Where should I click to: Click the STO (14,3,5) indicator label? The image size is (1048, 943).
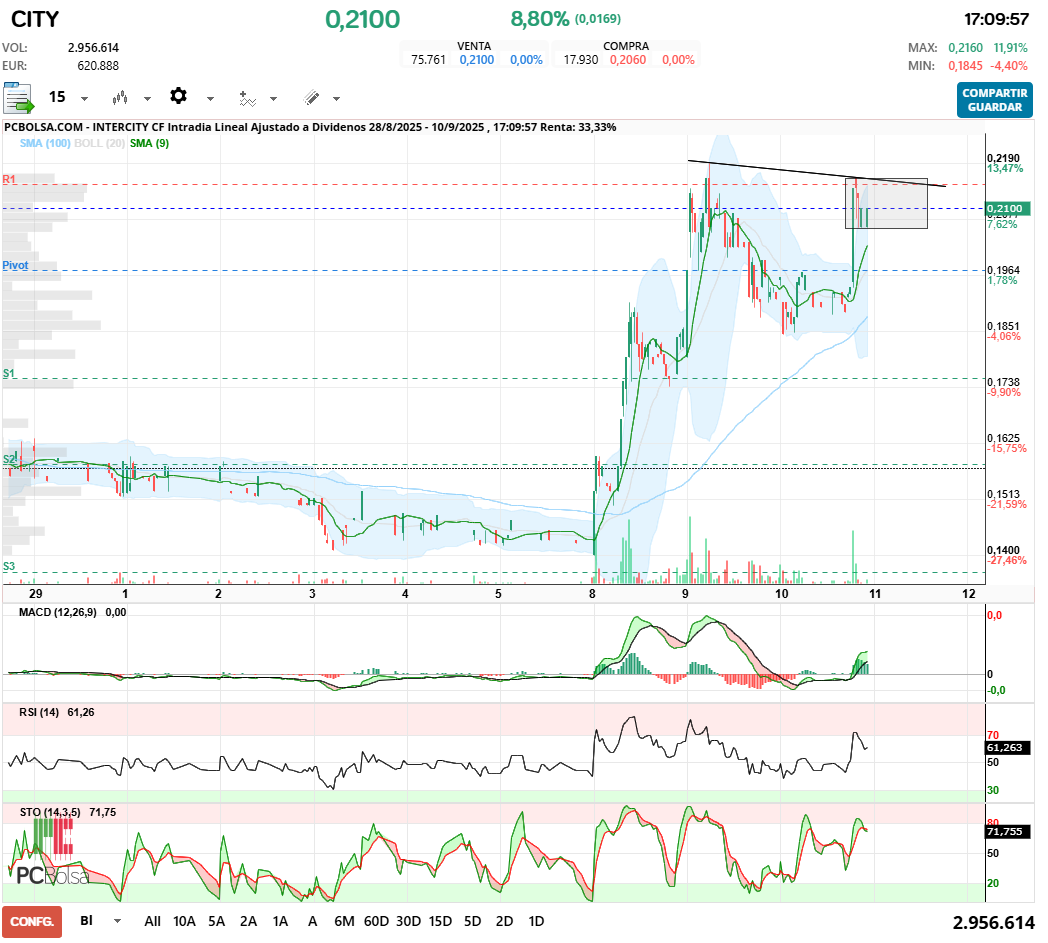pyautogui.click(x=50, y=813)
